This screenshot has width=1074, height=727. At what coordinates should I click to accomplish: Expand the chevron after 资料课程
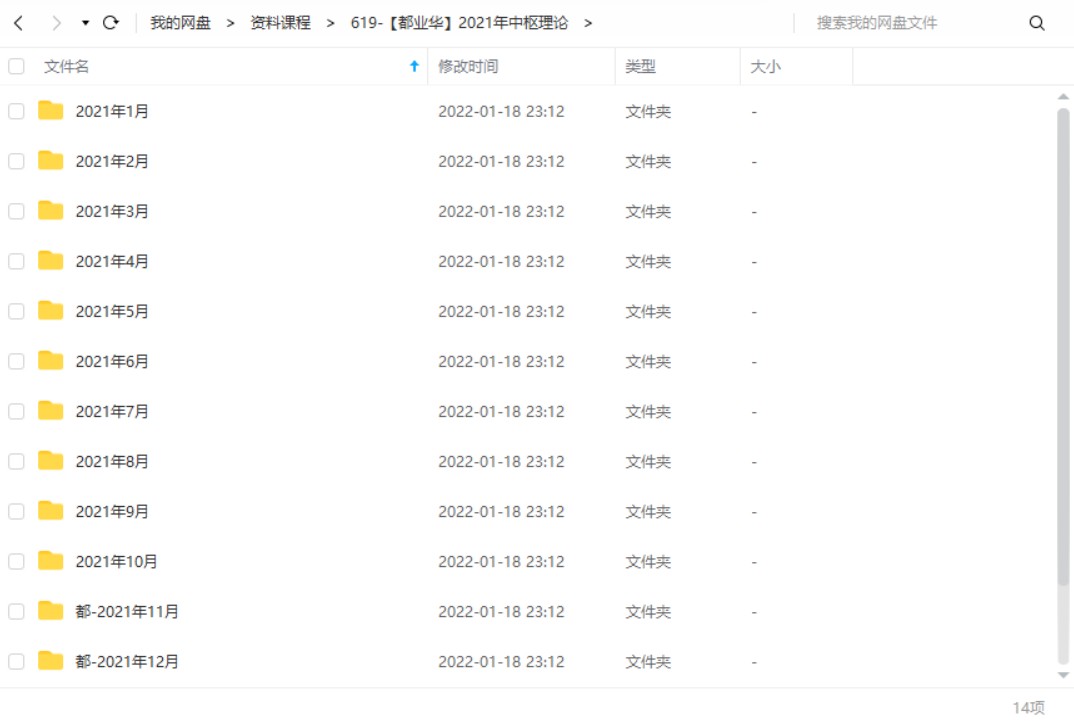pyautogui.click(x=331, y=23)
